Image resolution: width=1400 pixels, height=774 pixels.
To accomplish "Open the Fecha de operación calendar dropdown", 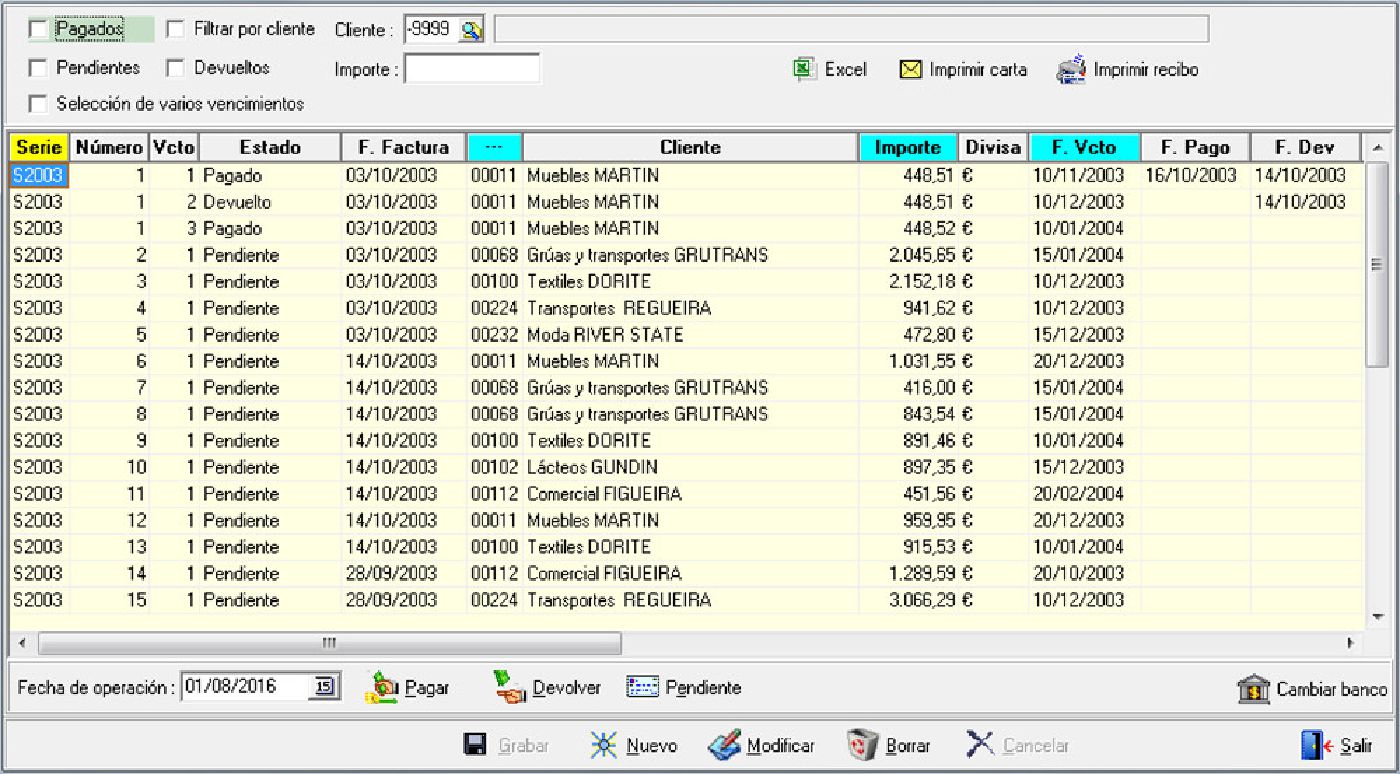I will 328,687.
